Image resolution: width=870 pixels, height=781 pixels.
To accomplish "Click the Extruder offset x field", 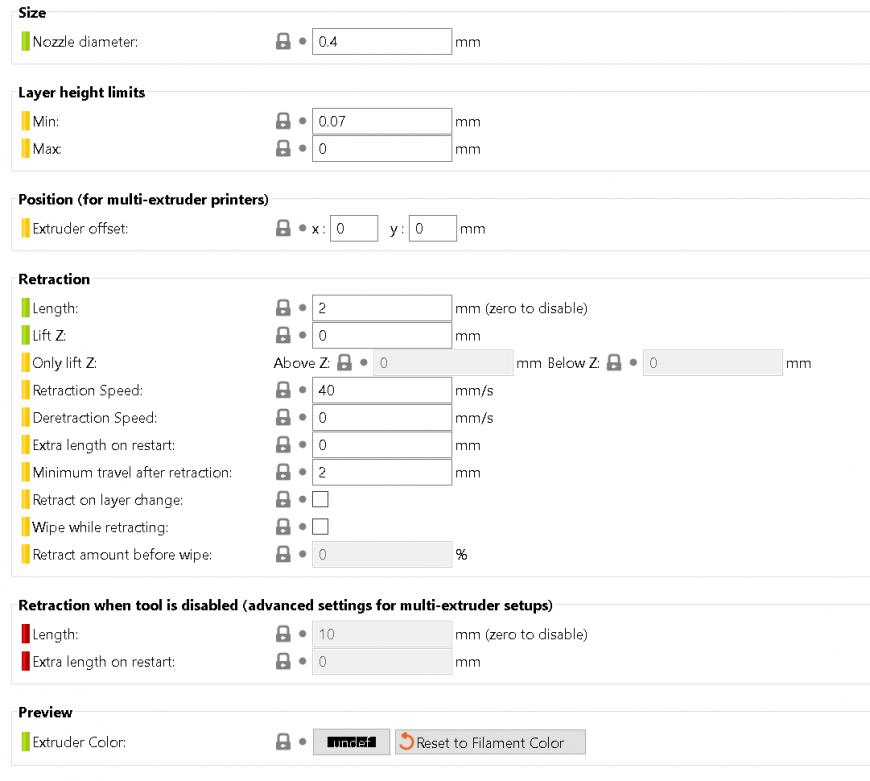I will pyautogui.click(x=354, y=229).
